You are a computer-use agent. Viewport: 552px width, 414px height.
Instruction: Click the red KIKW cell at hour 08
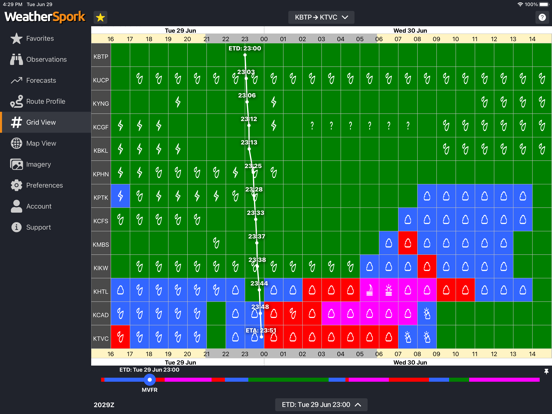point(427,266)
